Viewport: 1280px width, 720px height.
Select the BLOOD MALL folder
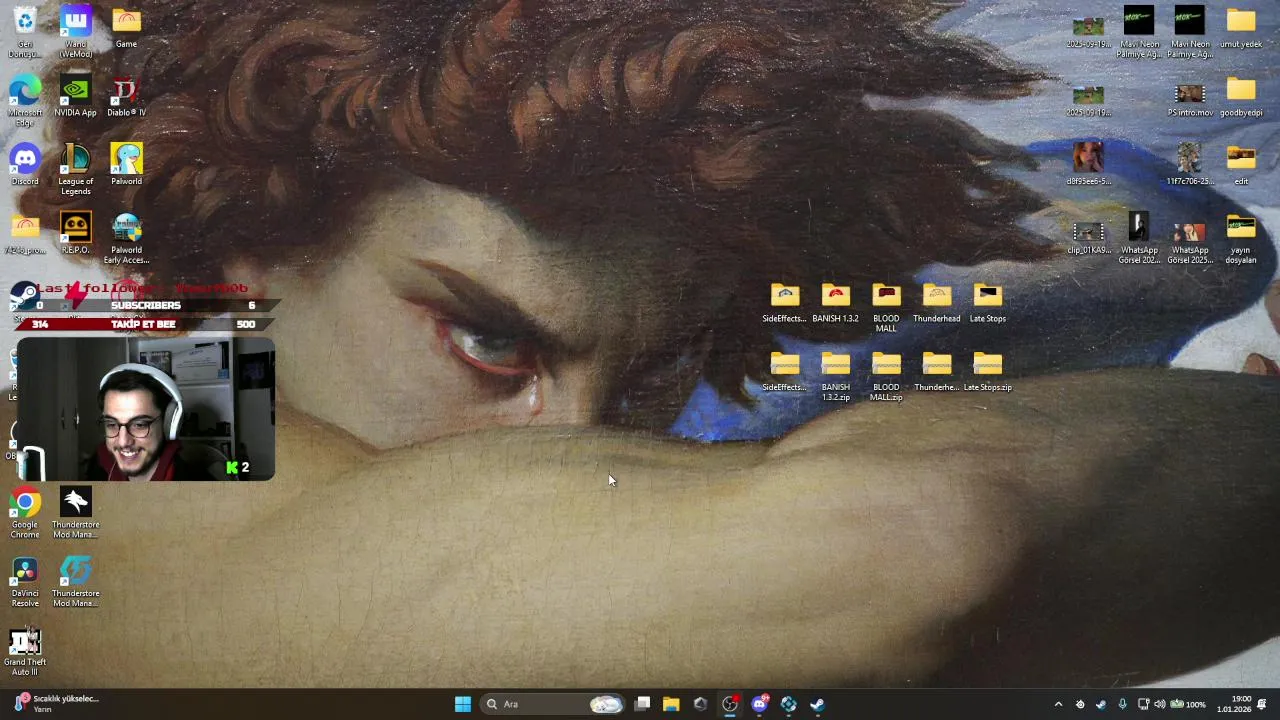click(886, 308)
